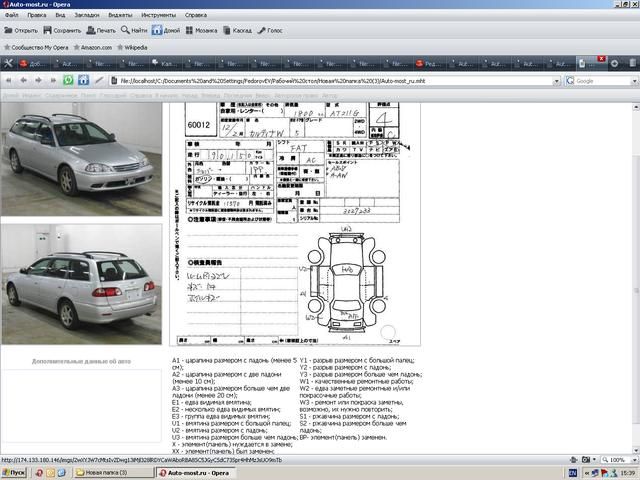This screenshot has width=640, height=480.
Task: Click the Auto-most.ru - Opera taskbar button
Action: pyautogui.click(x=195, y=473)
